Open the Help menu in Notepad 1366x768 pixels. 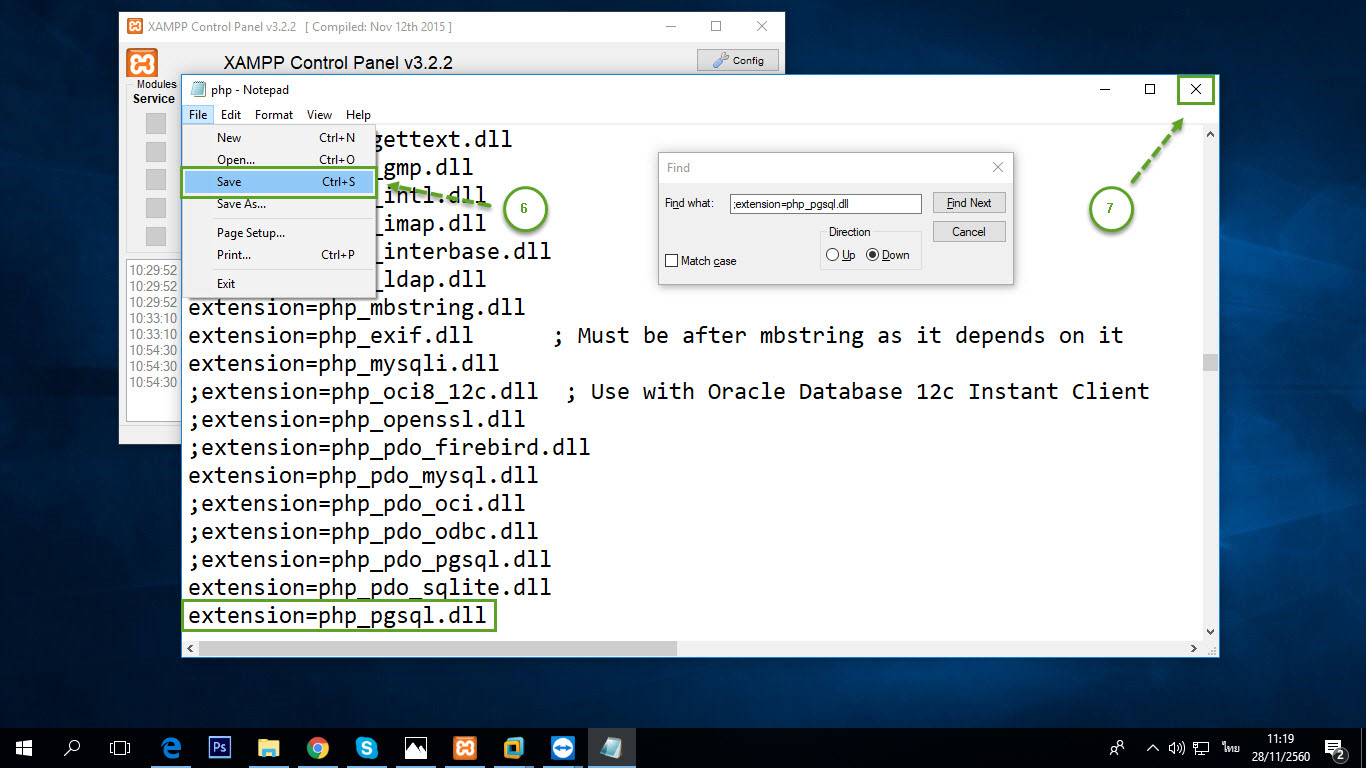pos(358,115)
